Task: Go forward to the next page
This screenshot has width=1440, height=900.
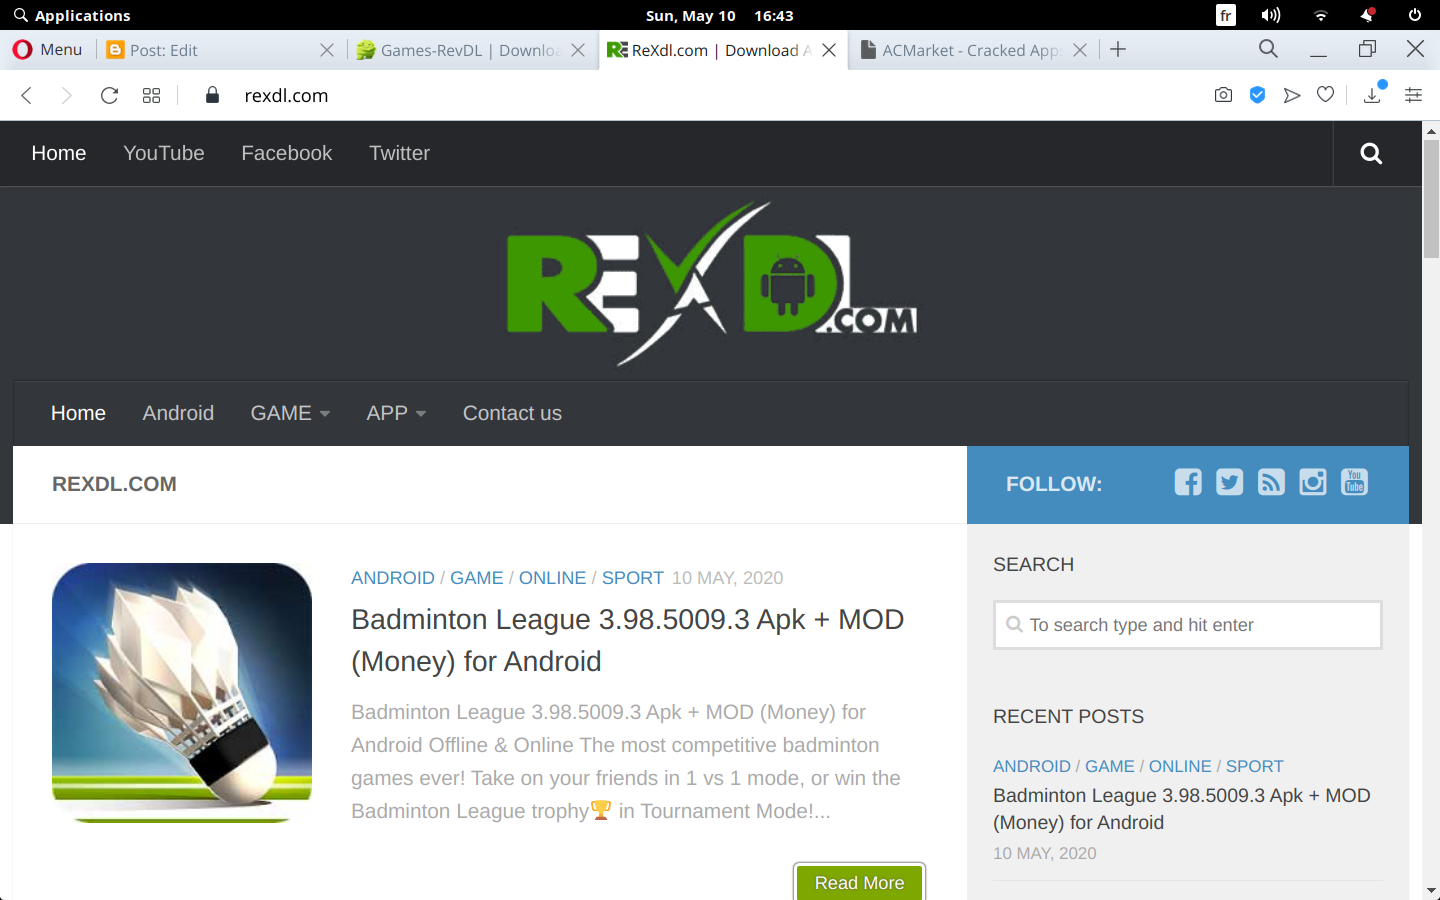Action: tap(66, 95)
